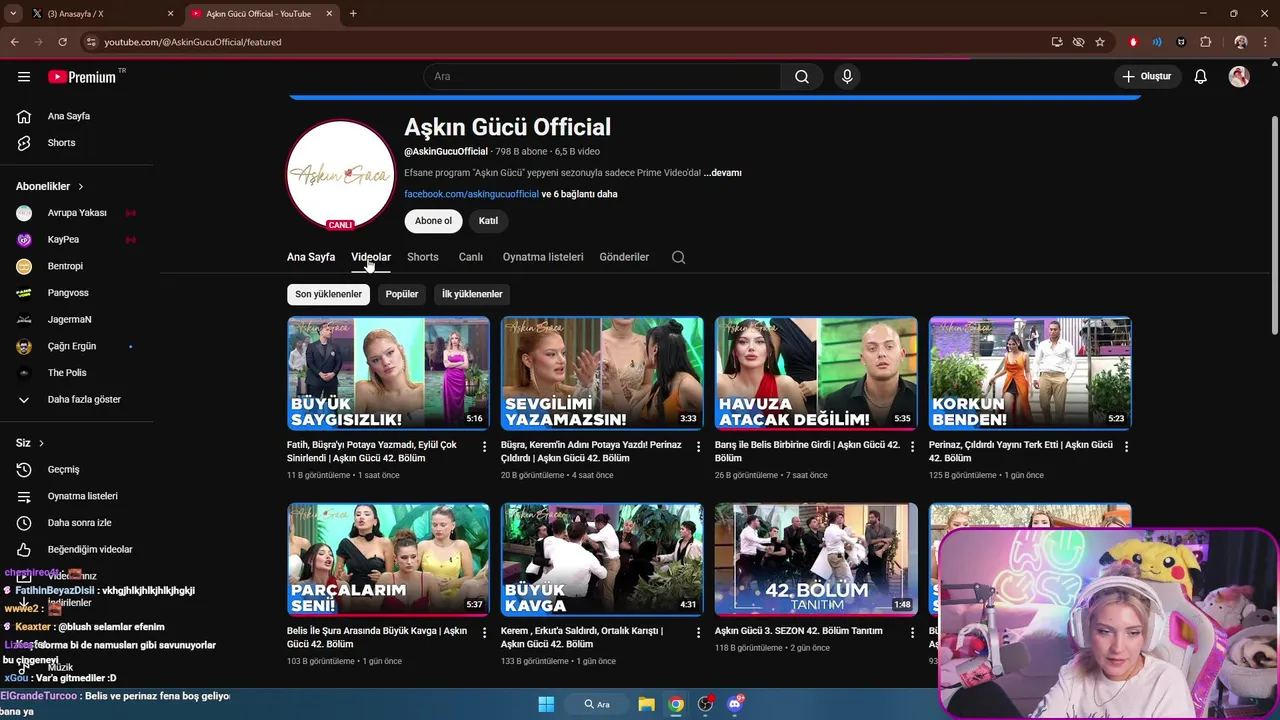This screenshot has height=720, width=1280.
Task: Bookmark this page with star icon
Action: click(1100, 42)
